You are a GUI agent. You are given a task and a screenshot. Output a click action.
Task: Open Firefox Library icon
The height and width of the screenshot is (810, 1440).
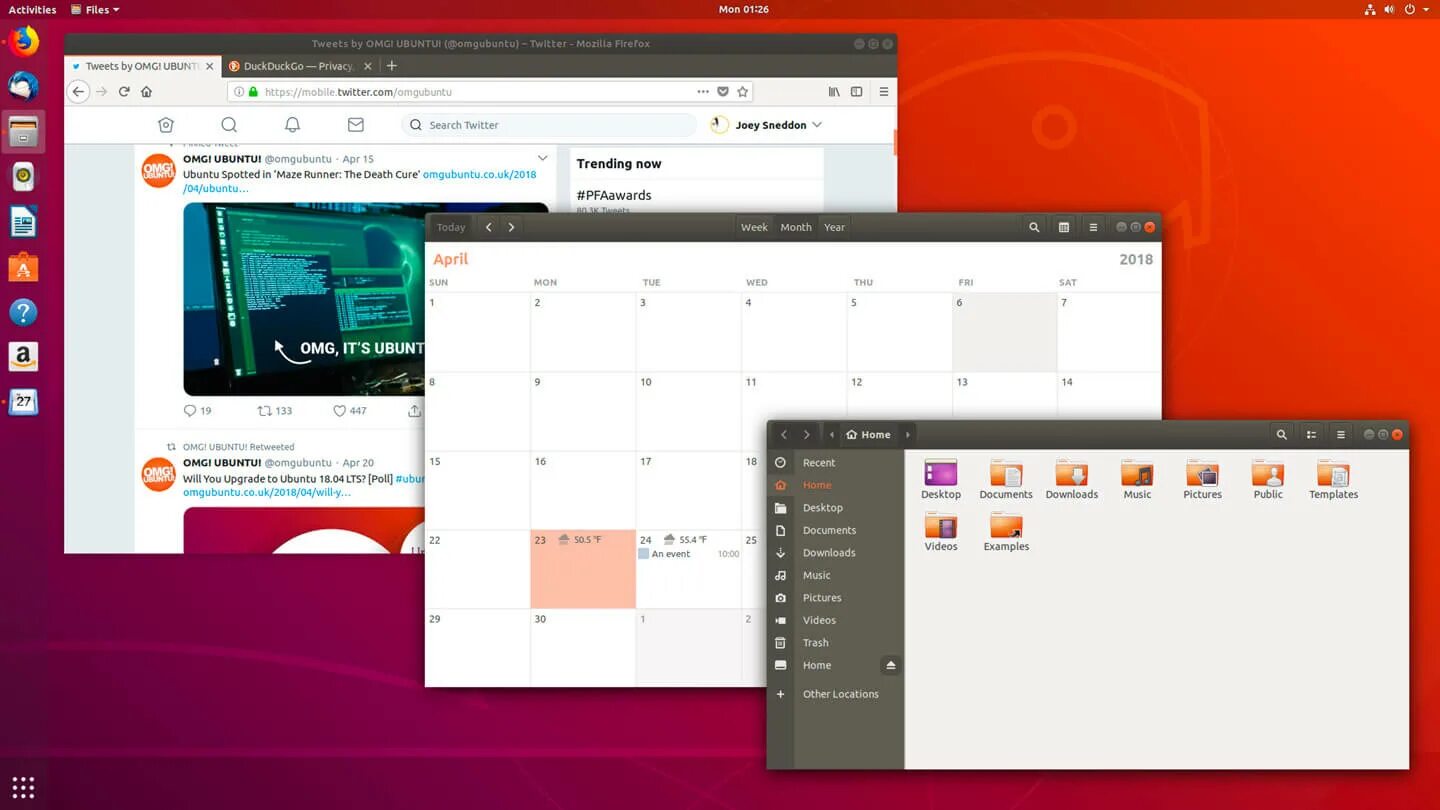tap(834, 91)
